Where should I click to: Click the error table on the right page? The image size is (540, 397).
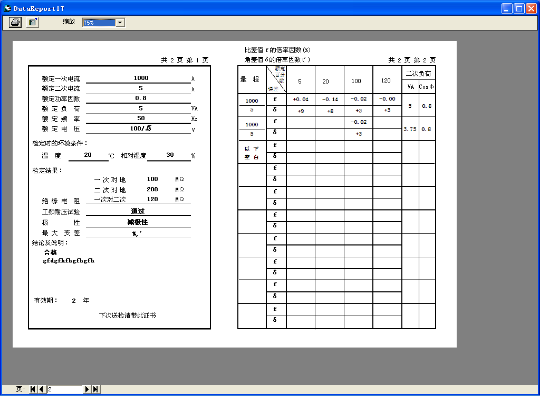pos(336,197)
